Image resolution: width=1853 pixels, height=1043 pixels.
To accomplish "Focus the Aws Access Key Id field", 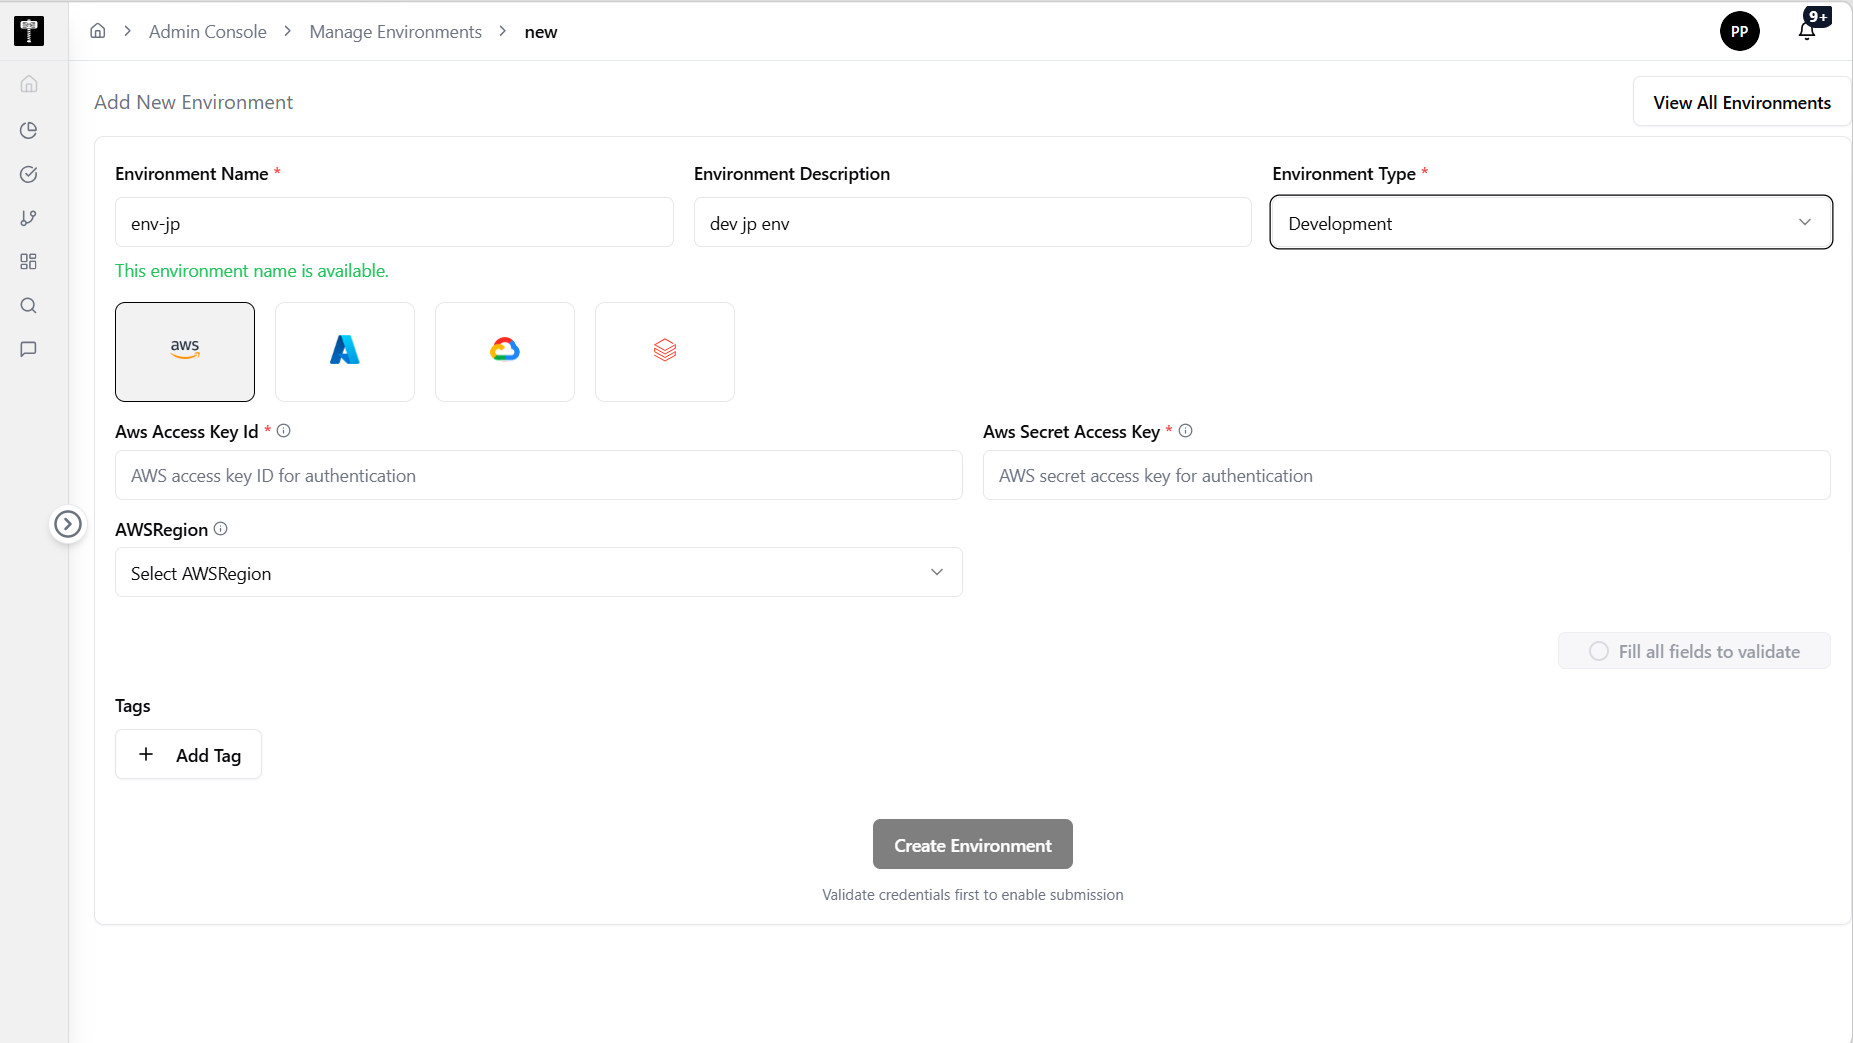I will coord(539,475).
